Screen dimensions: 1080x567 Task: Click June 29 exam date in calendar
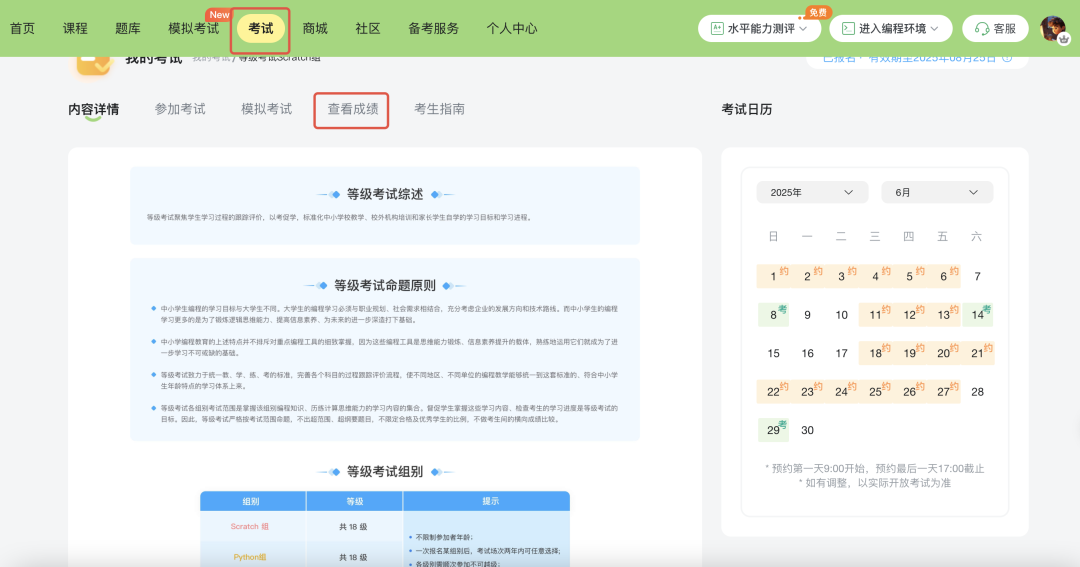point(773,430)
